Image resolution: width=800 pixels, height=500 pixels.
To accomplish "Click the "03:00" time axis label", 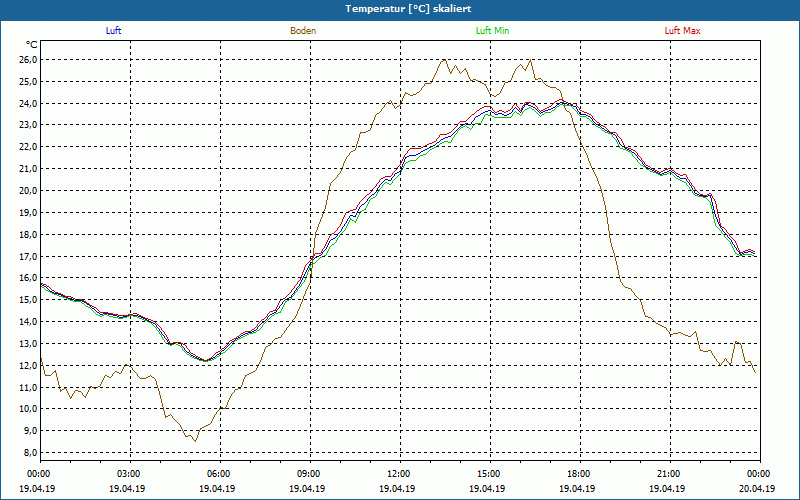I will (130, 474).
